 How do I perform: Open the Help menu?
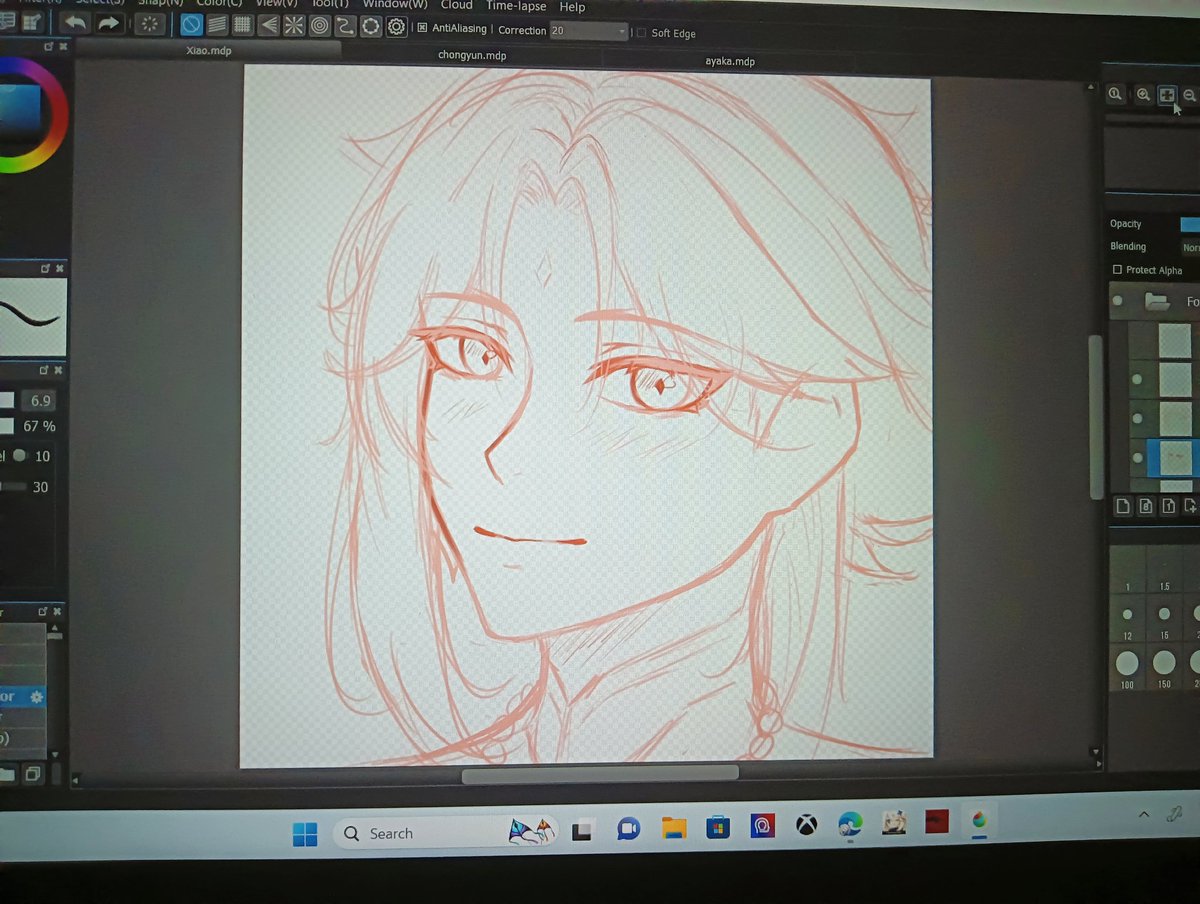572,7
